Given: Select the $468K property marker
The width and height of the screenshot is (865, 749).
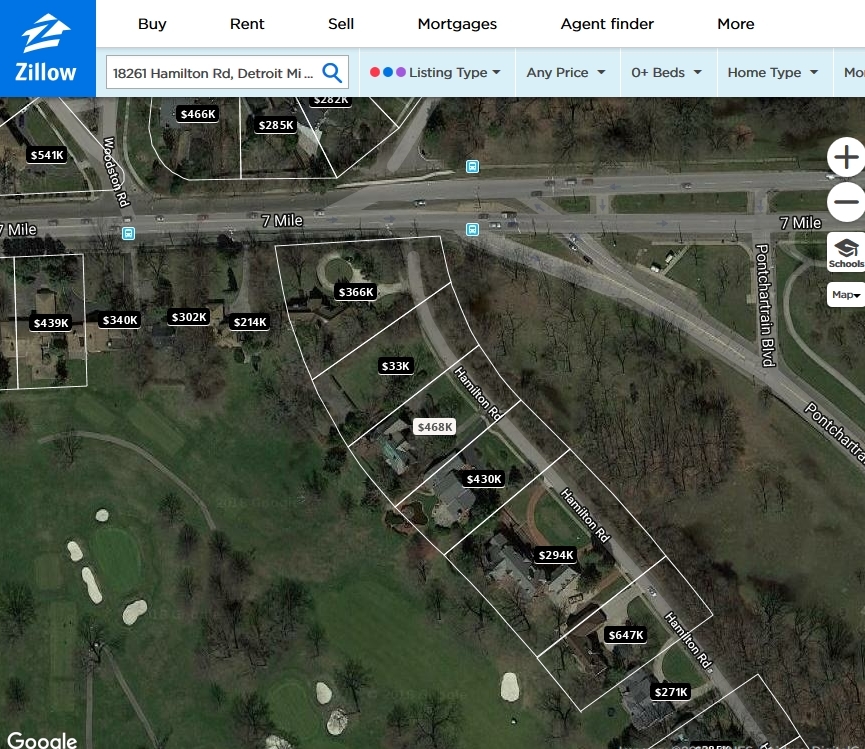Looking at the screenshot, I should 435,427.
